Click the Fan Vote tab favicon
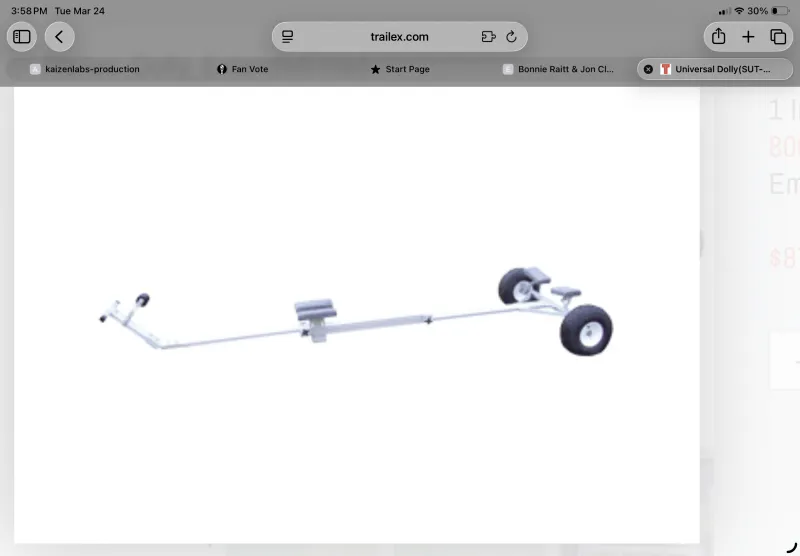800x556 pixels. [x=221, y=69]
